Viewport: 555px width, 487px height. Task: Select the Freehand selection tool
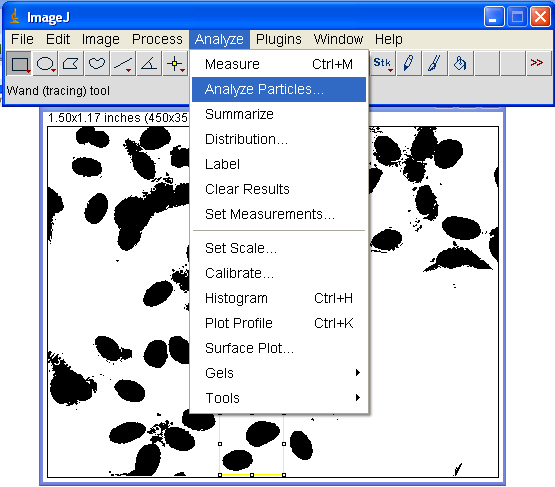point(97,64)
